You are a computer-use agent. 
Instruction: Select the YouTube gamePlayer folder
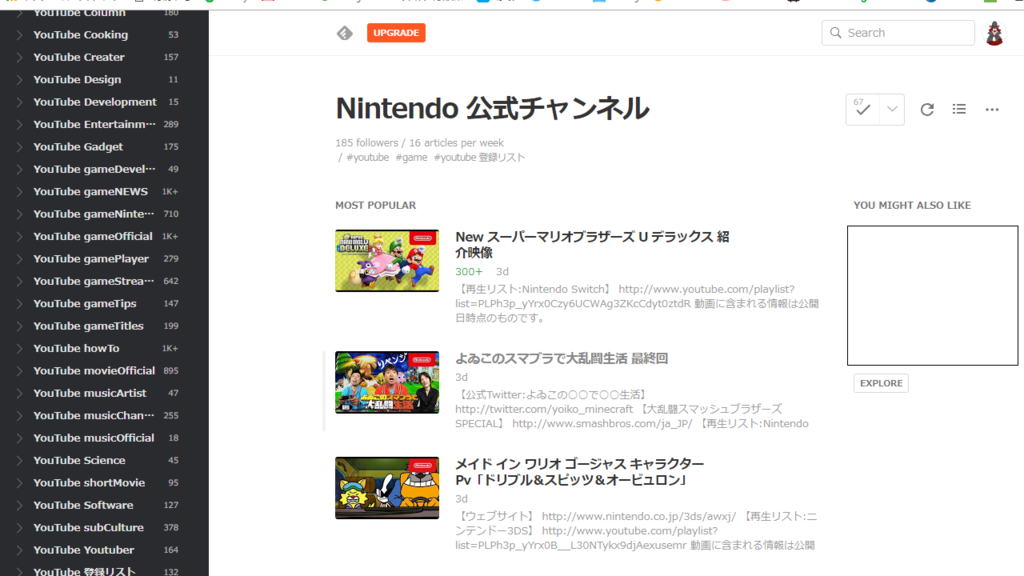point(91,259)
